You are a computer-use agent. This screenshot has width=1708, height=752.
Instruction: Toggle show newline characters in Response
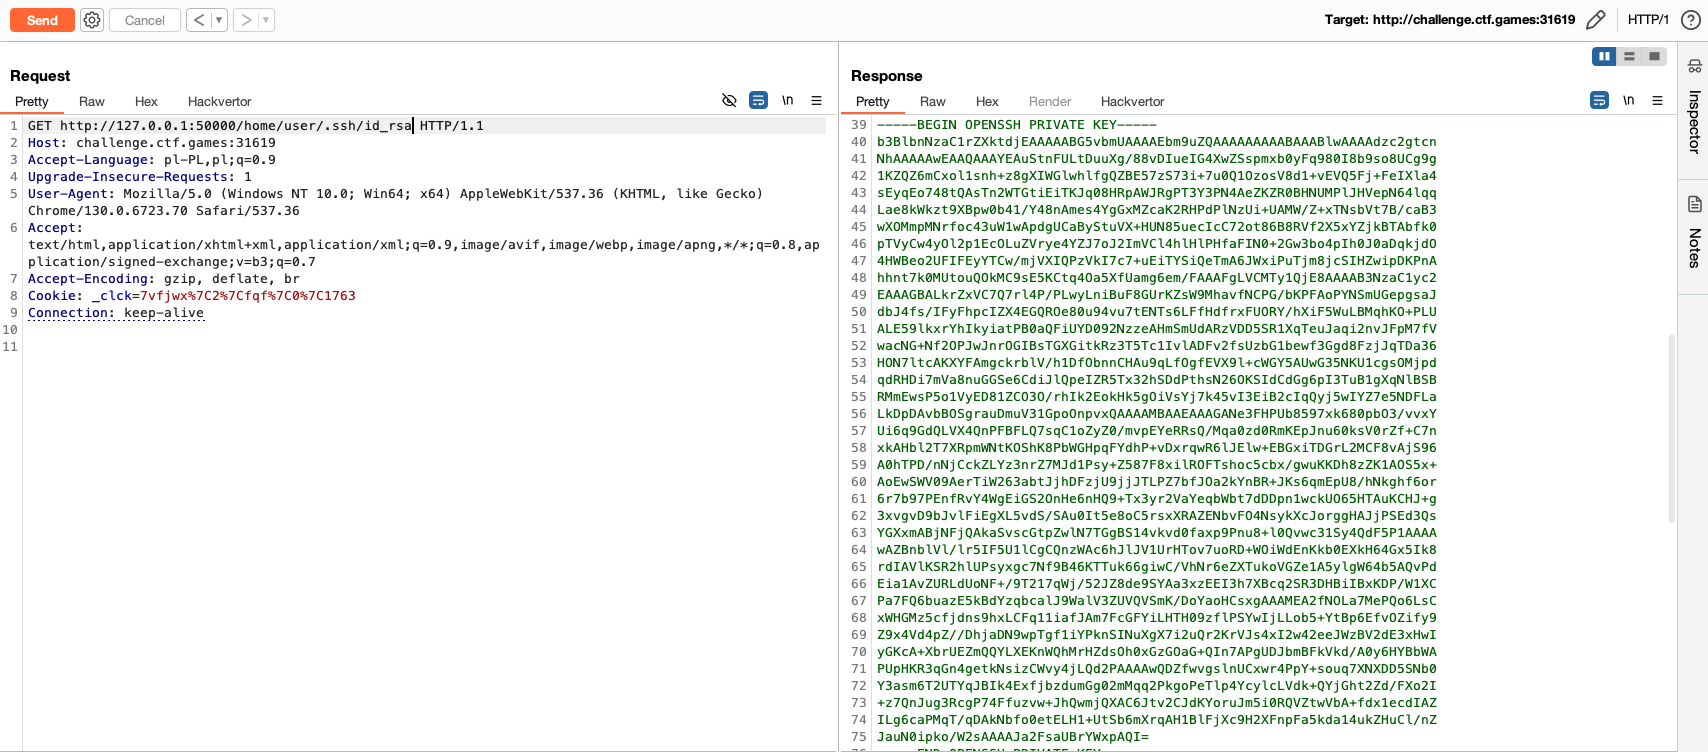(x=1629, y=100)
